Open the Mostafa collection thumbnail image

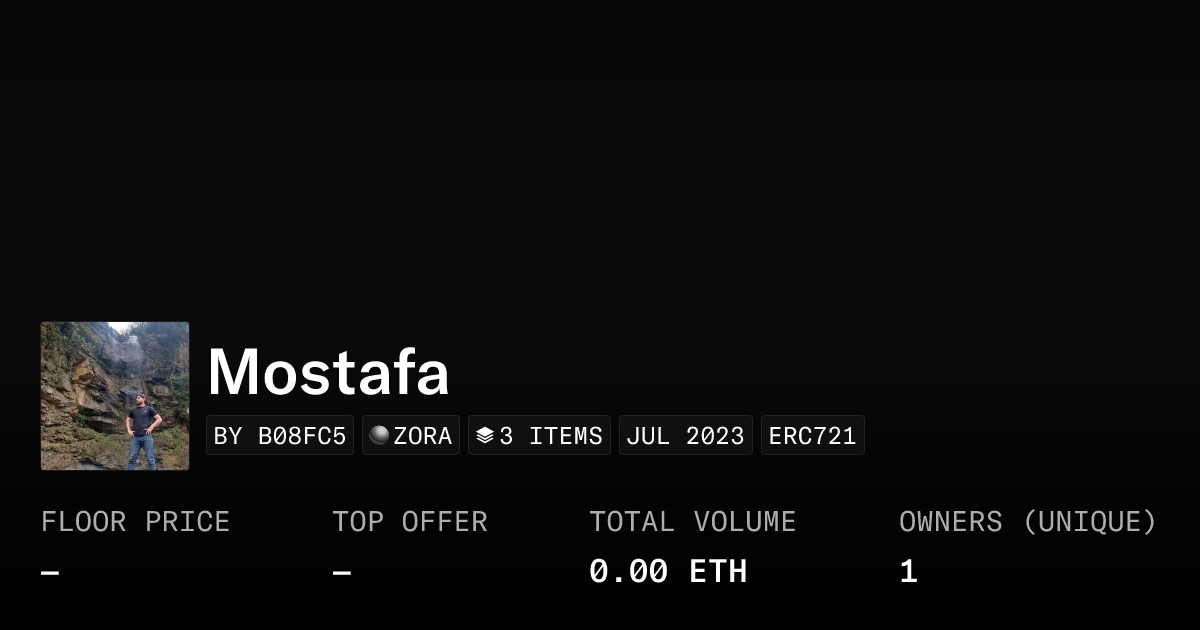[115, 396]
